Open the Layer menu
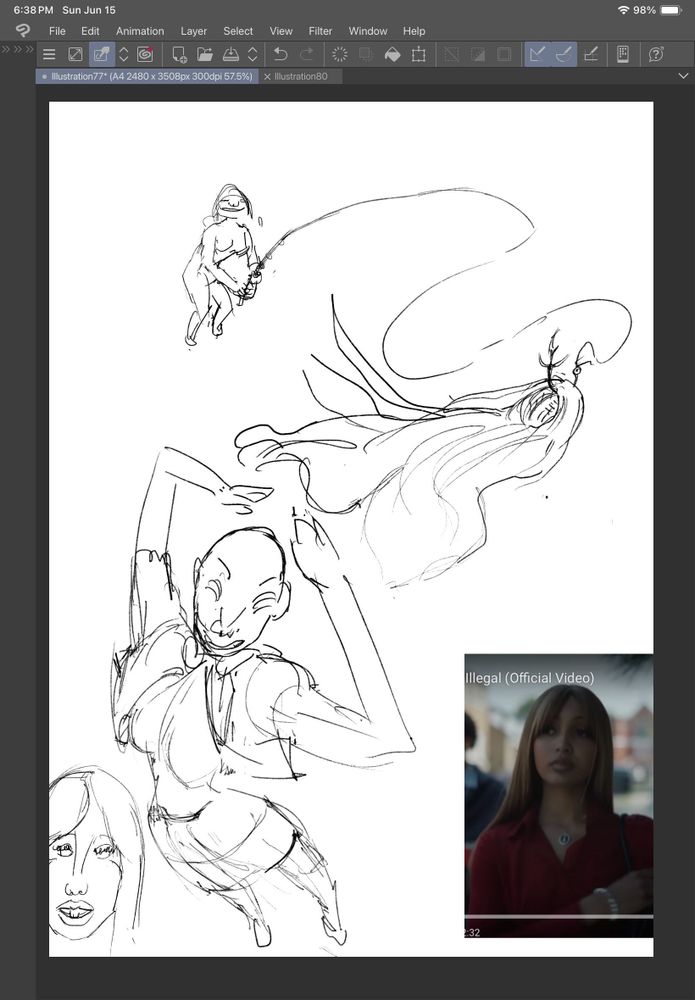Viewport: 695px width, 1000px height. coord(193,31)
